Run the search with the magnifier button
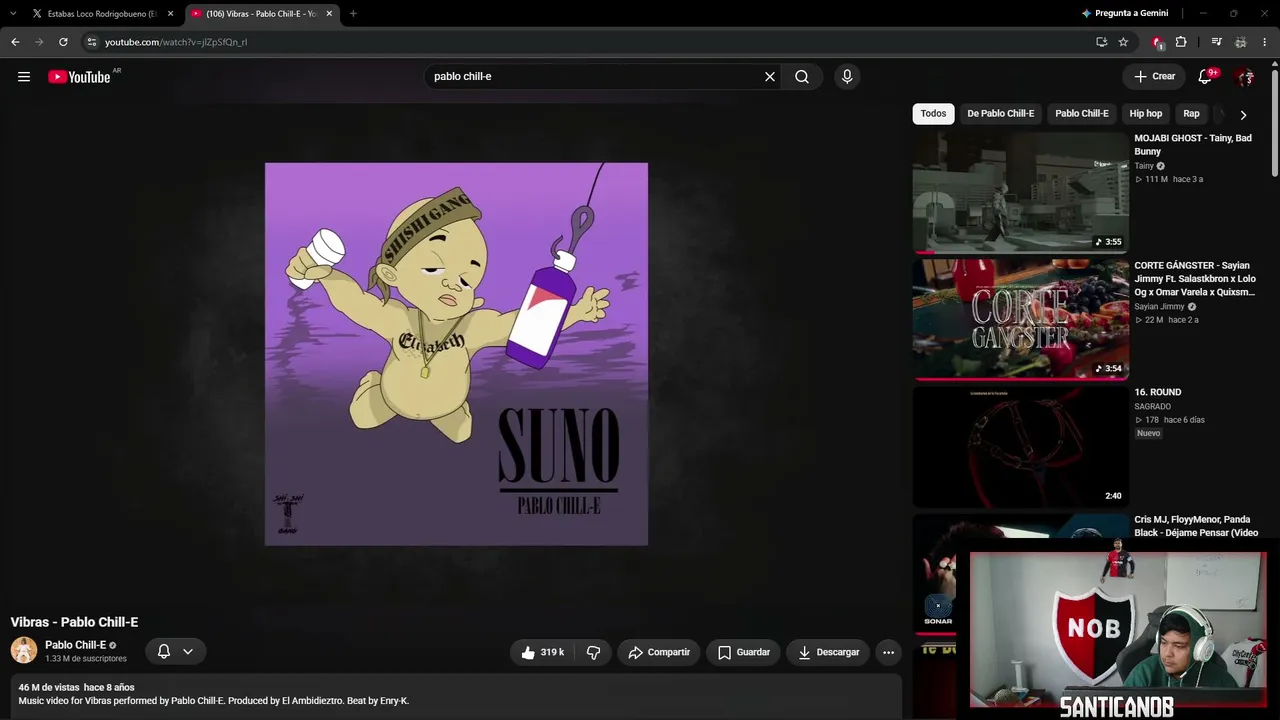This screenshot has width=1280, height=720. coord(802,77)
